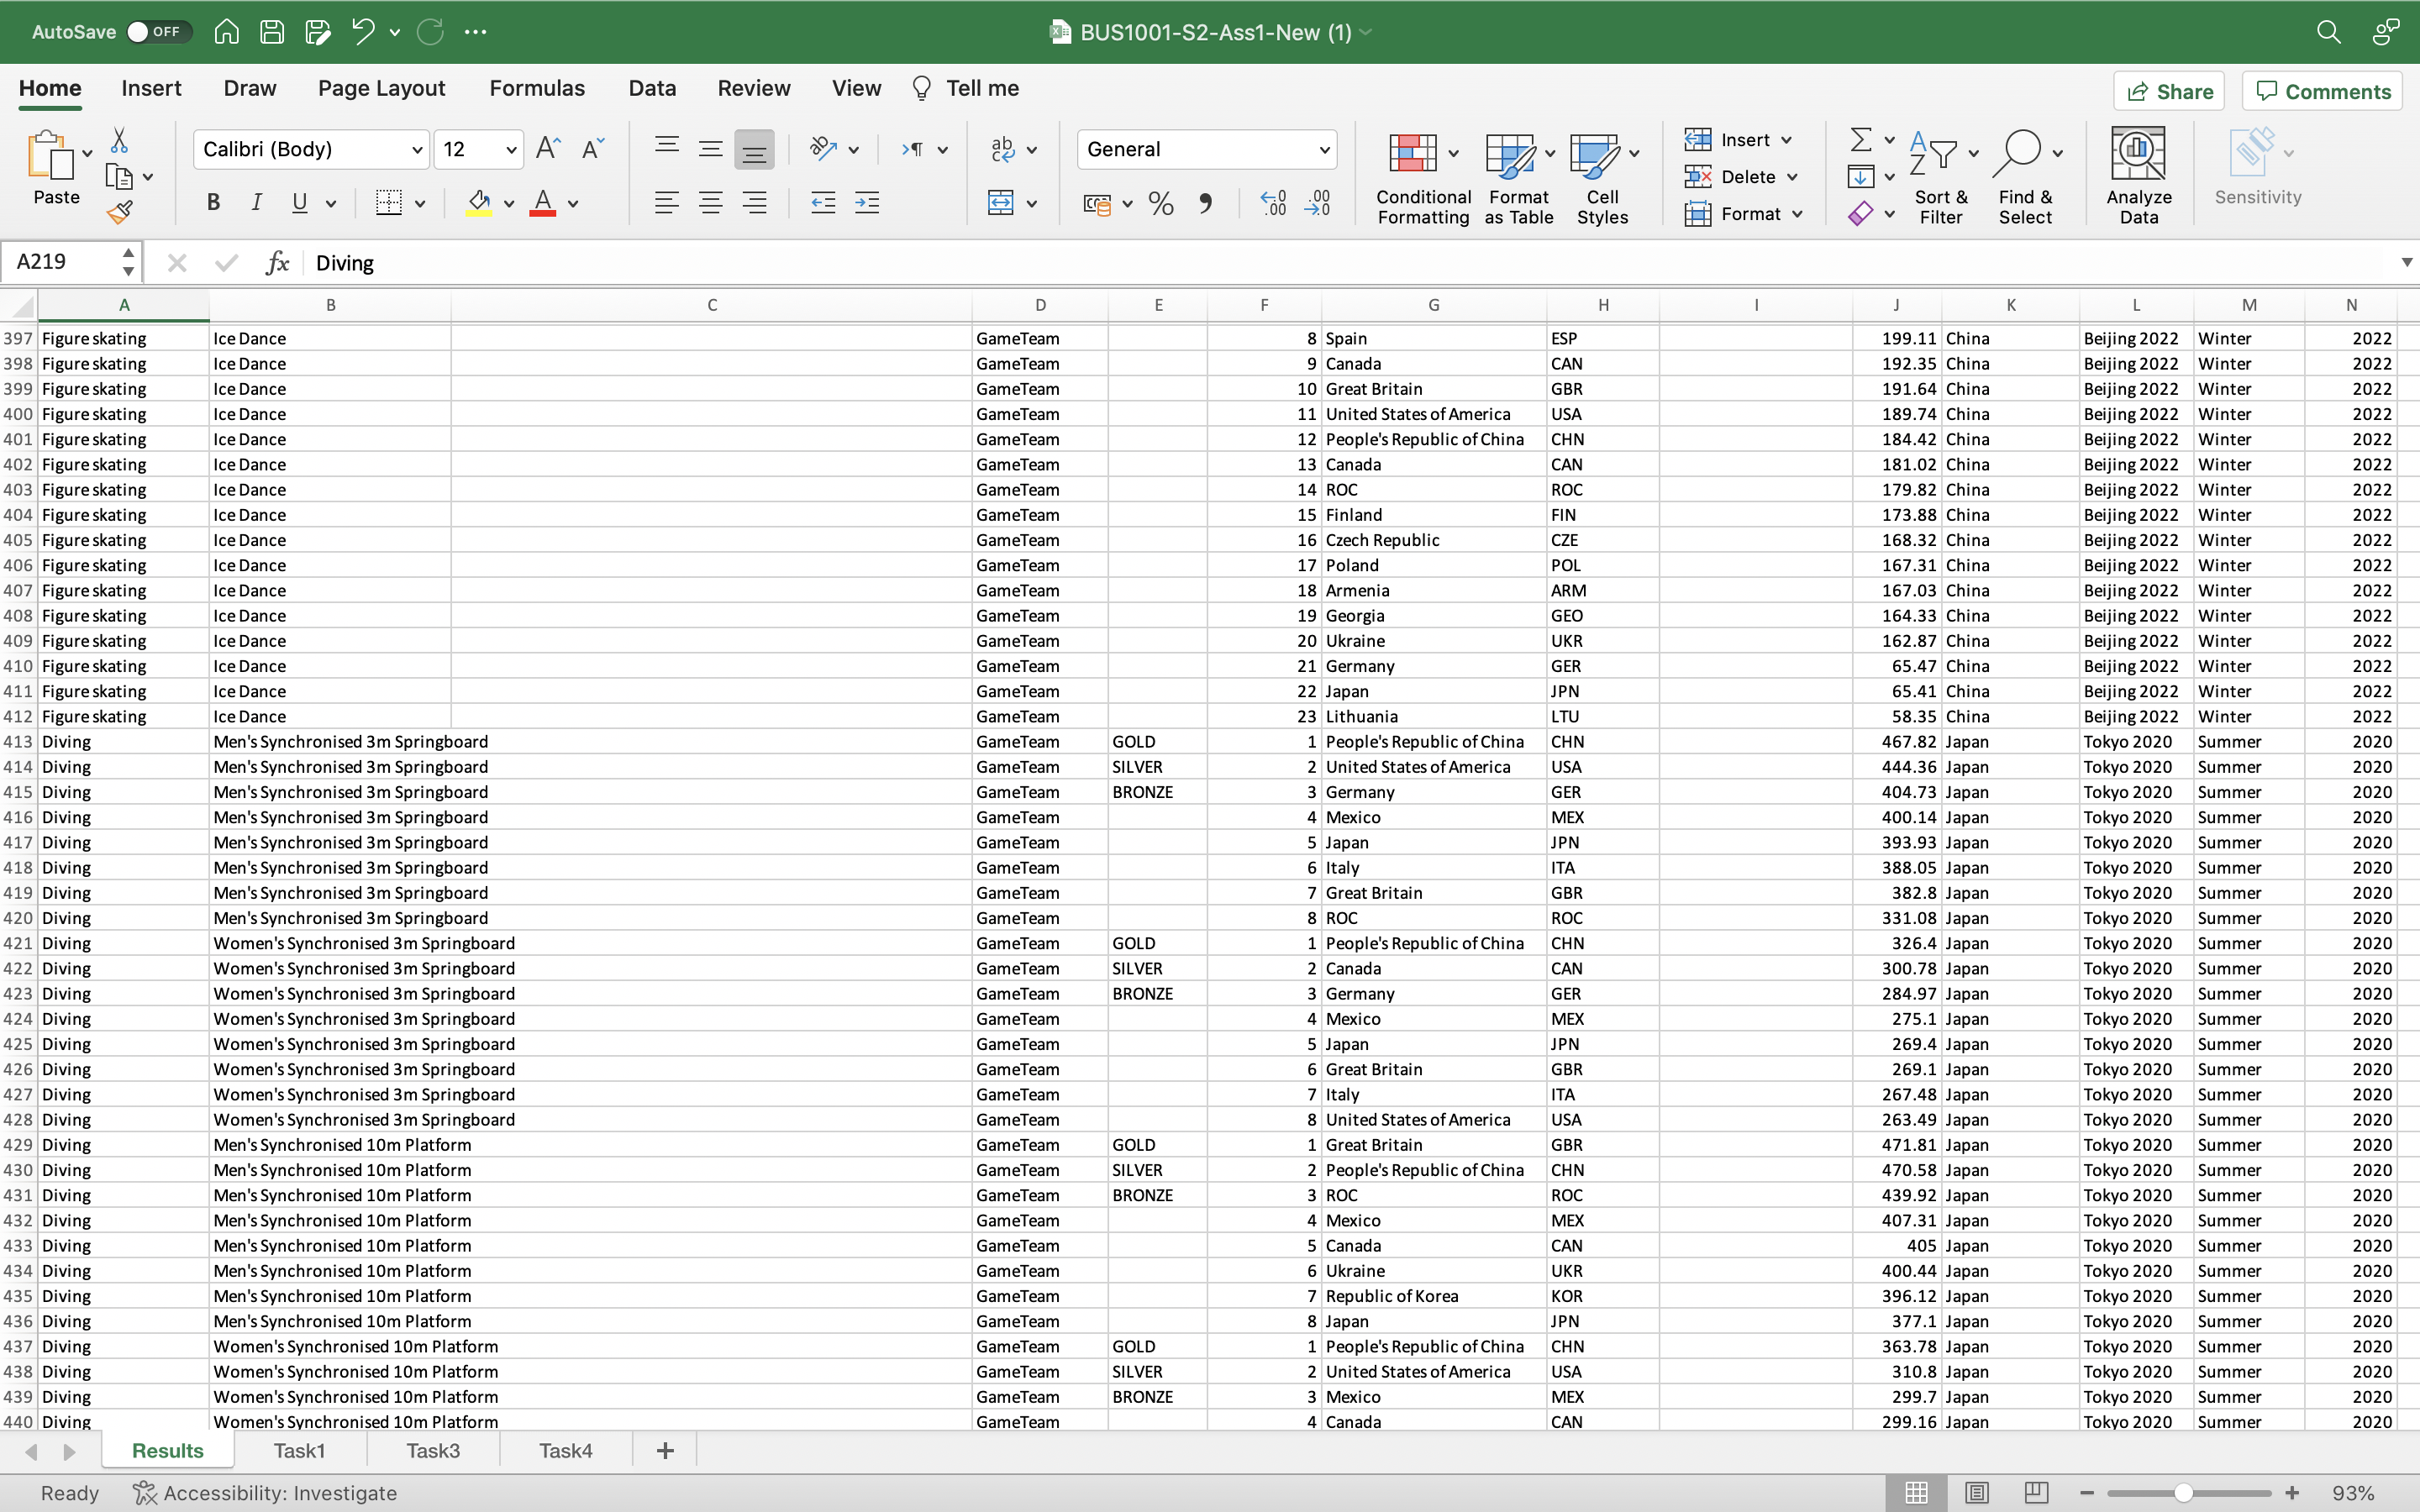The width and height of the screenshot is (2420, 1512).
Task: Apply bold formatting
Action: point(213,202)
